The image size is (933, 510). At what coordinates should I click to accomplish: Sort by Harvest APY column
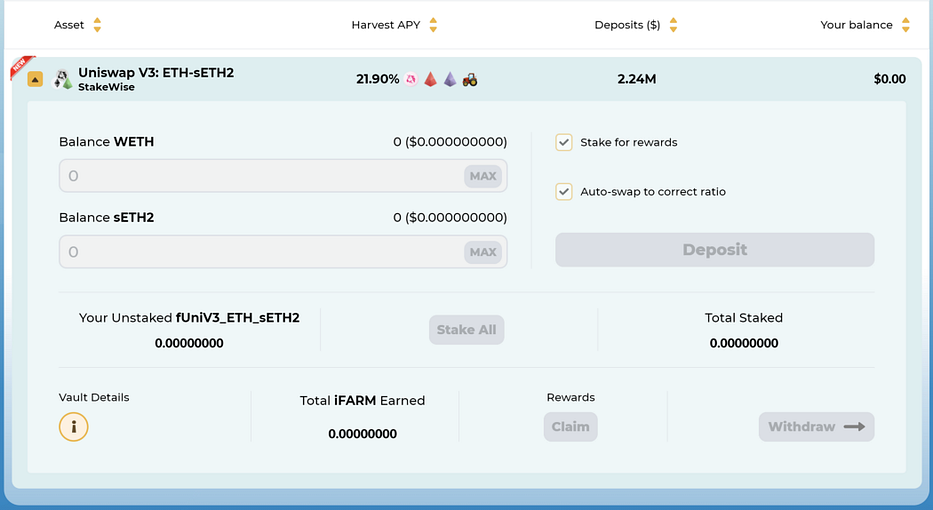tap(433, 25)
